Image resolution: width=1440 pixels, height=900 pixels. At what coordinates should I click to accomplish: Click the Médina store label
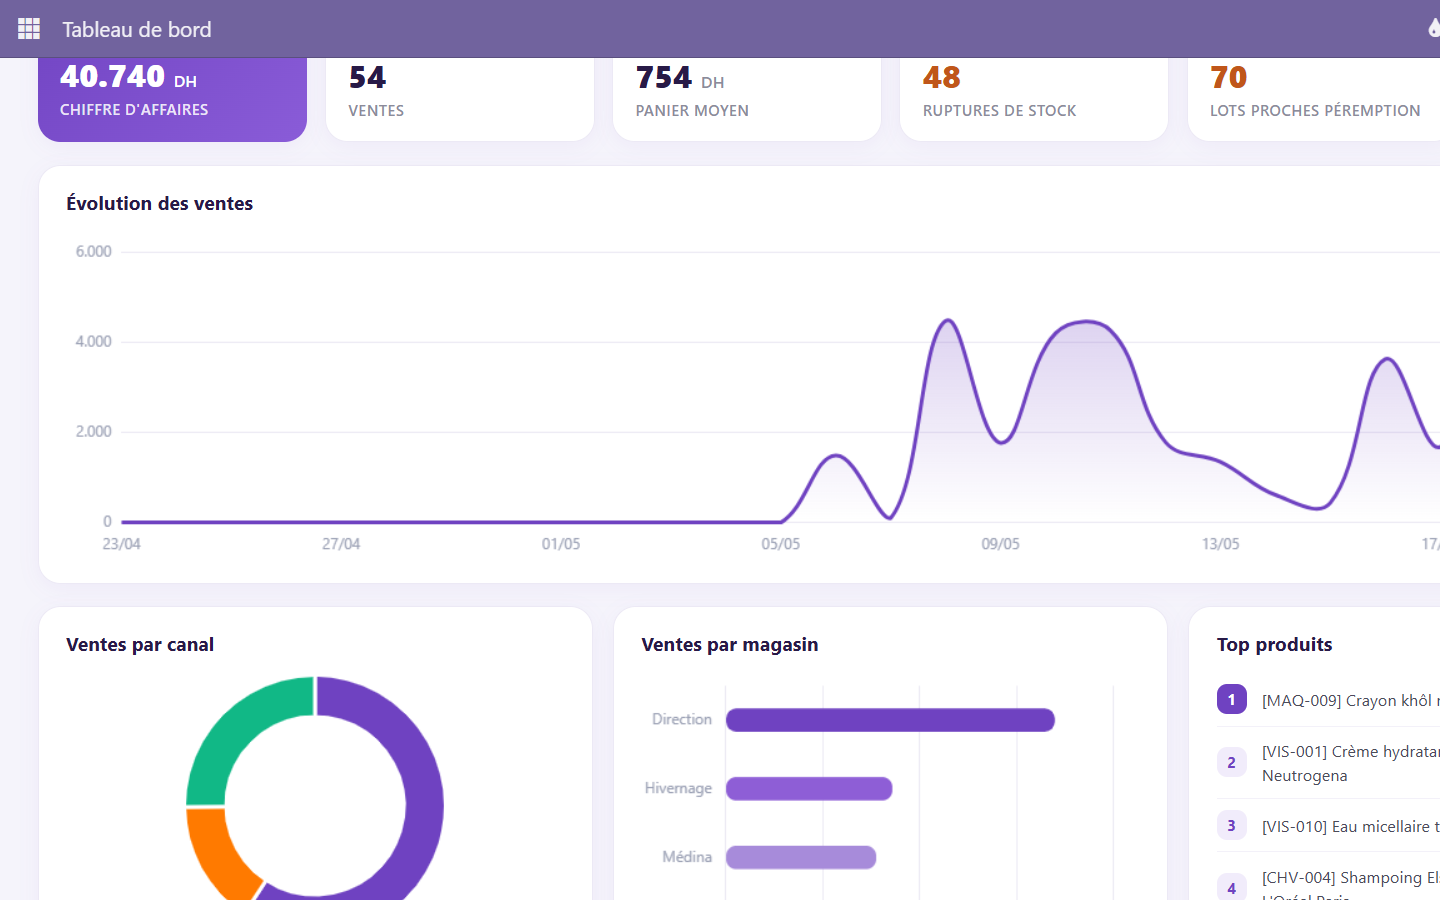(x=687, y=857)
